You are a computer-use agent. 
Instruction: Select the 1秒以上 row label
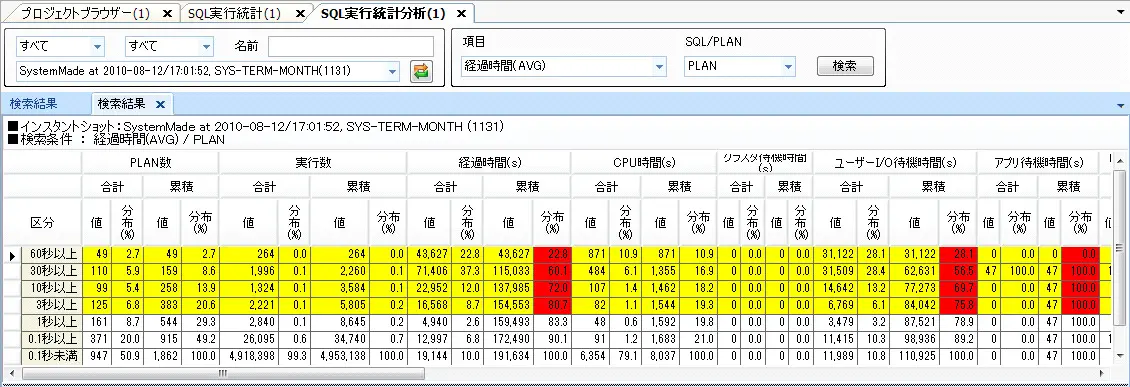[53, 321]
